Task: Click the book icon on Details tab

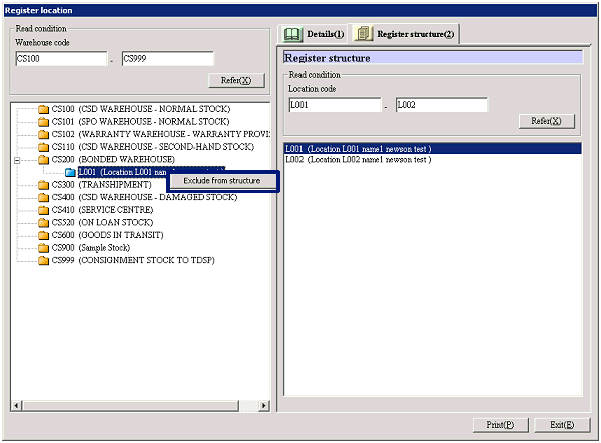Action: click(293, 35)
